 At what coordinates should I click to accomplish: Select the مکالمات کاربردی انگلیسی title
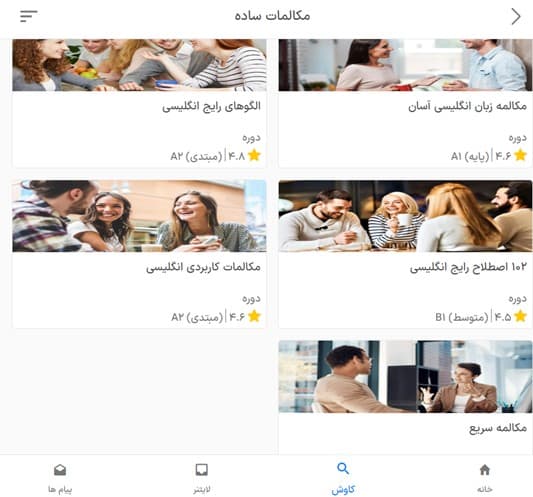pos(203,268)
